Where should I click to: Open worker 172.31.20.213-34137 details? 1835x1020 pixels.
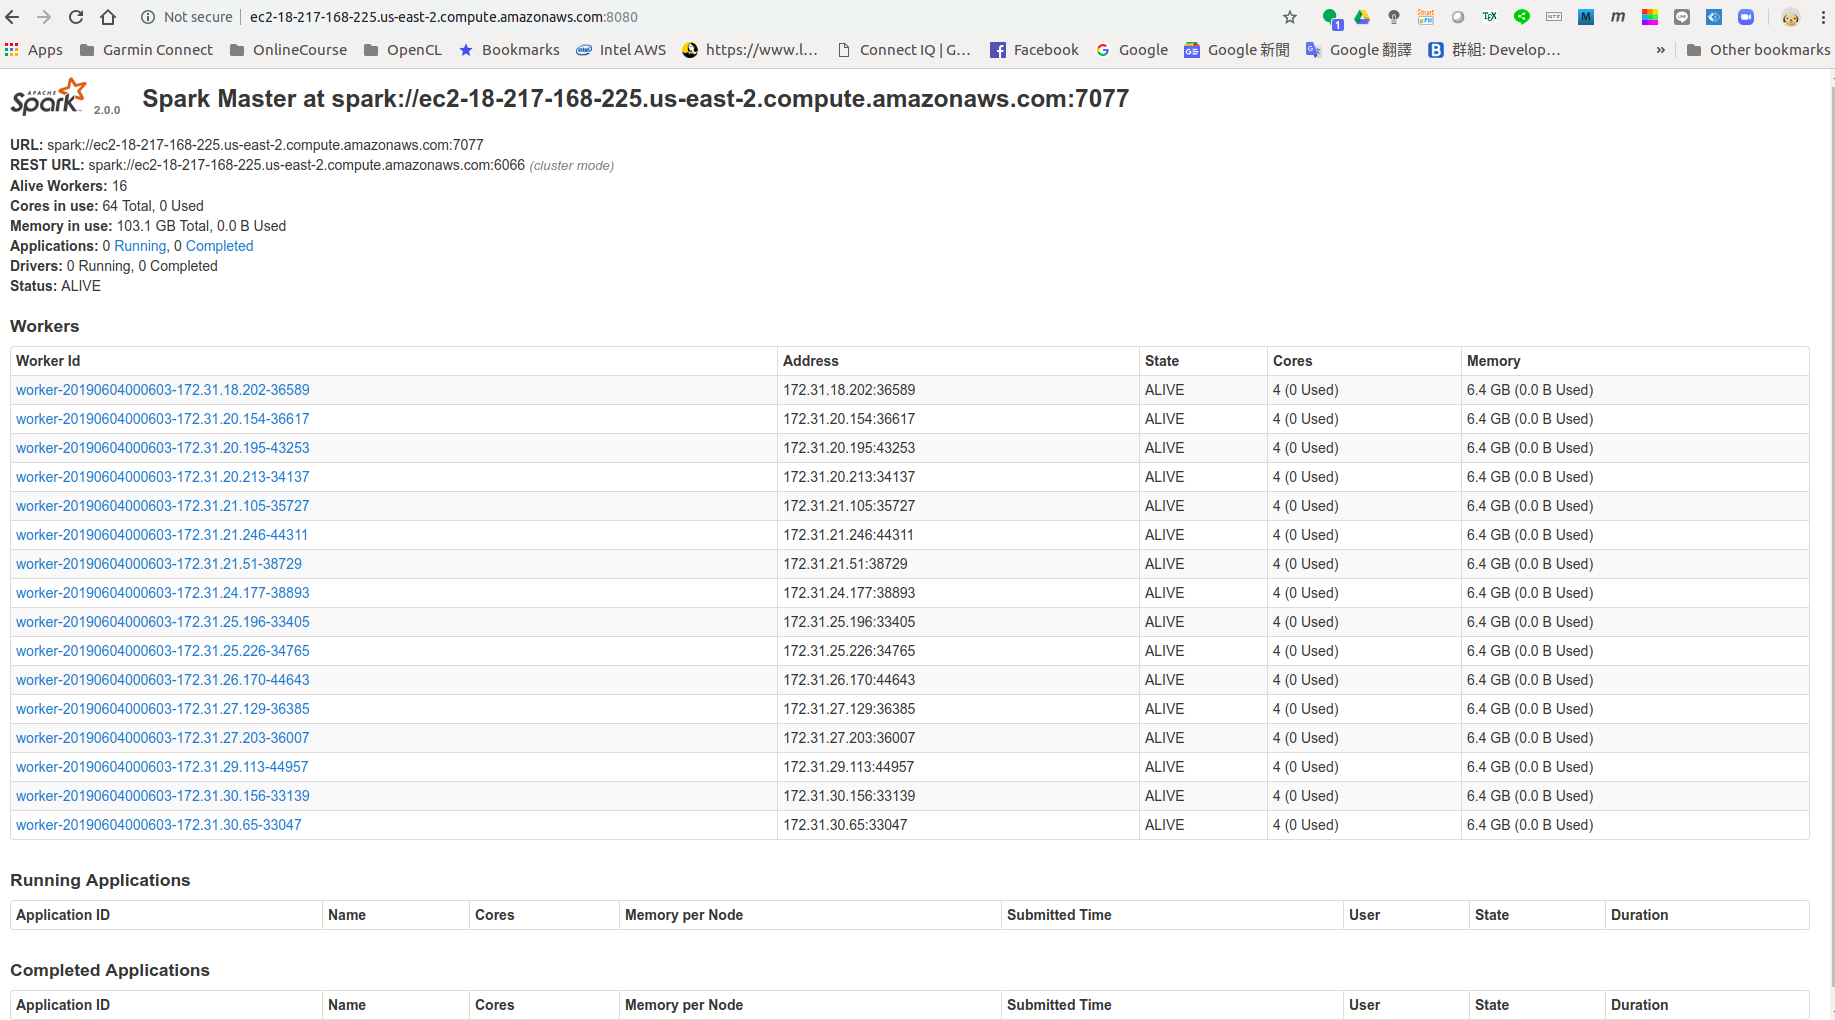pos(163,477)
